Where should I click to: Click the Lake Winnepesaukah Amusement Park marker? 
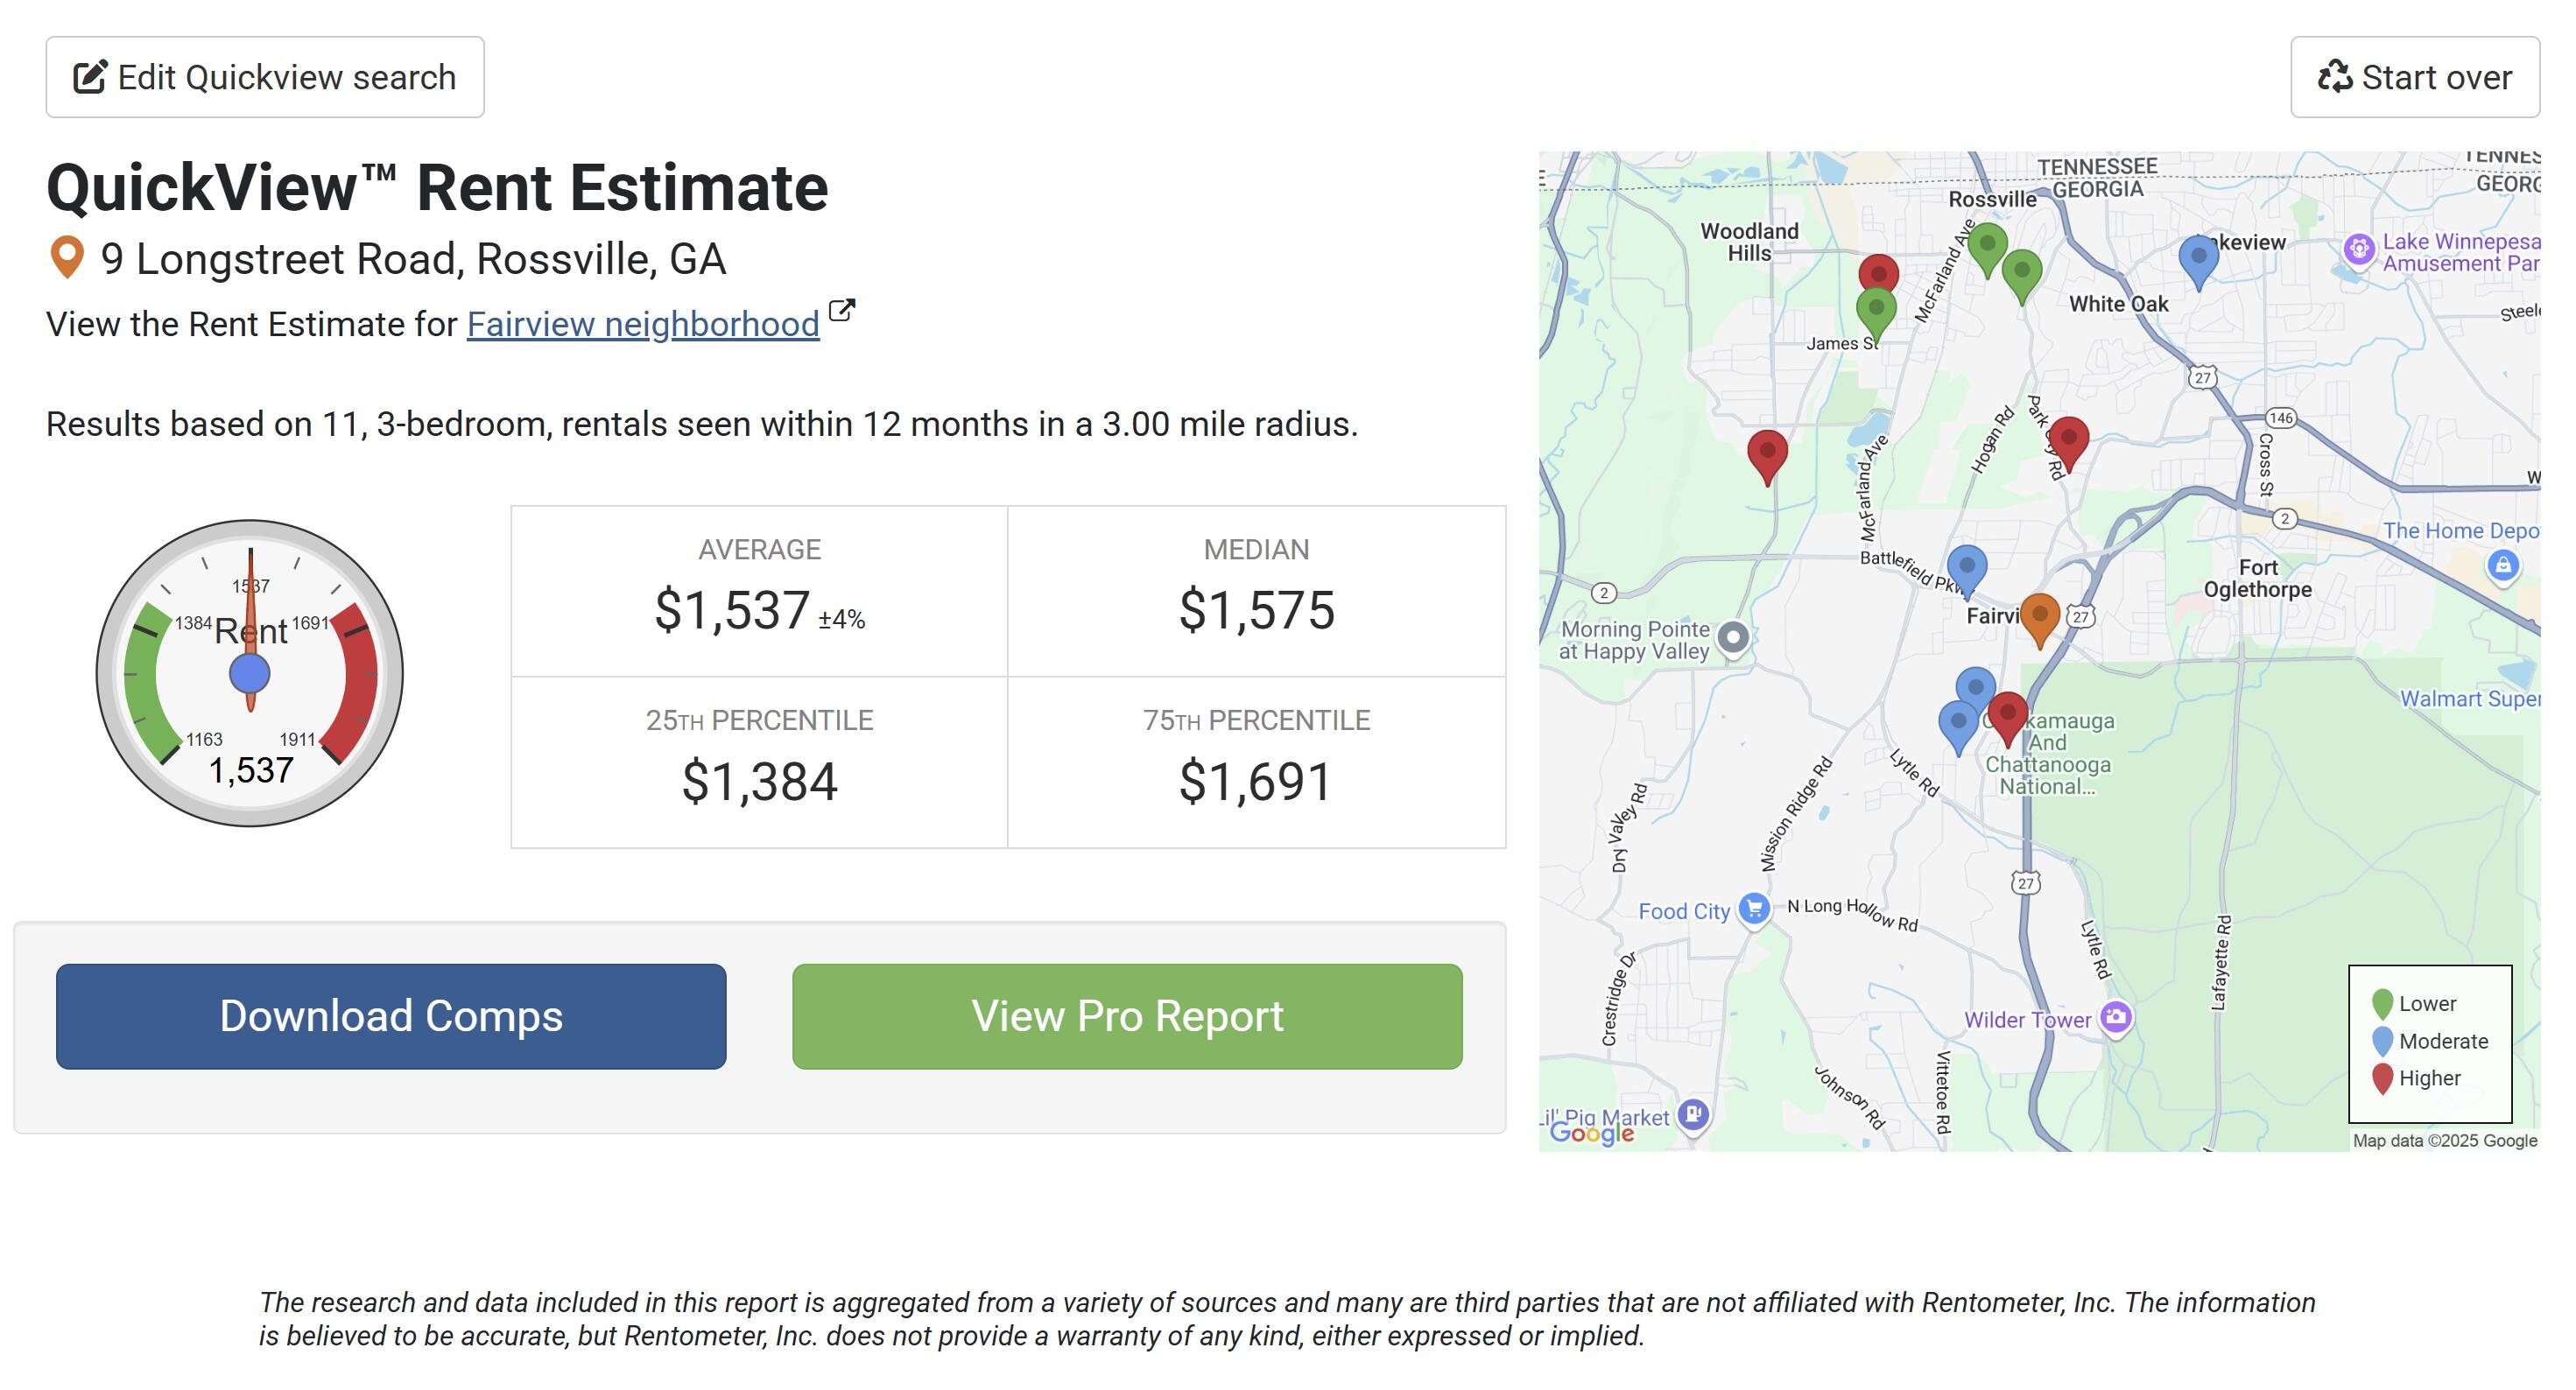(2359, 249)
